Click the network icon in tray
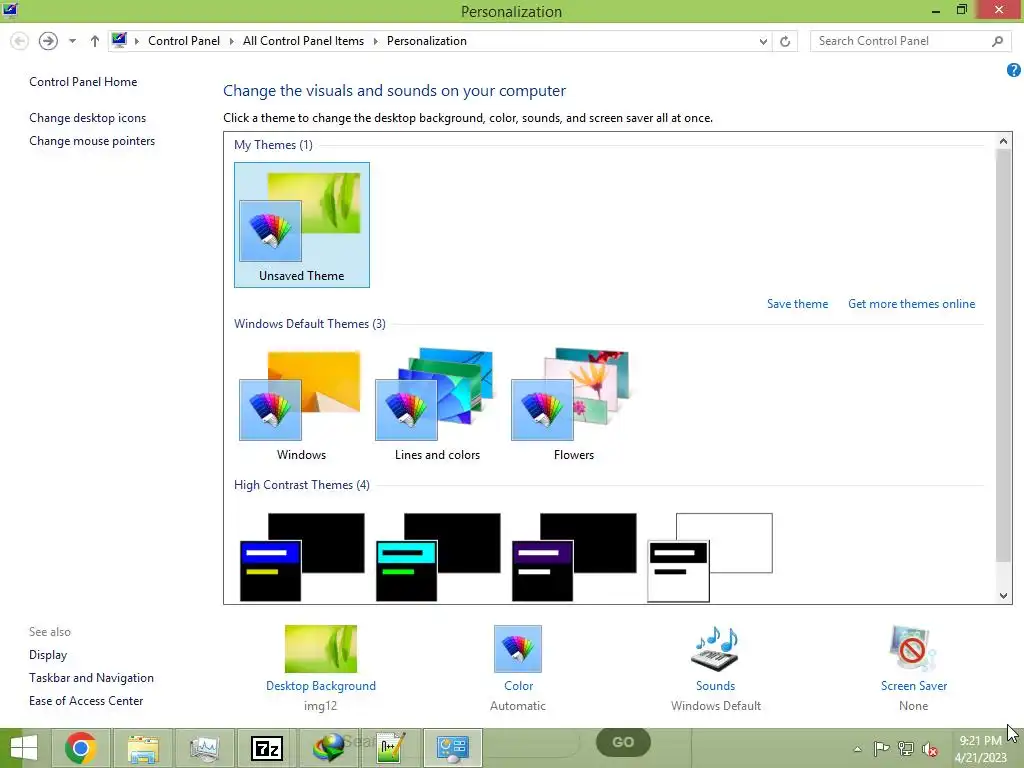 tap(906, 749)
